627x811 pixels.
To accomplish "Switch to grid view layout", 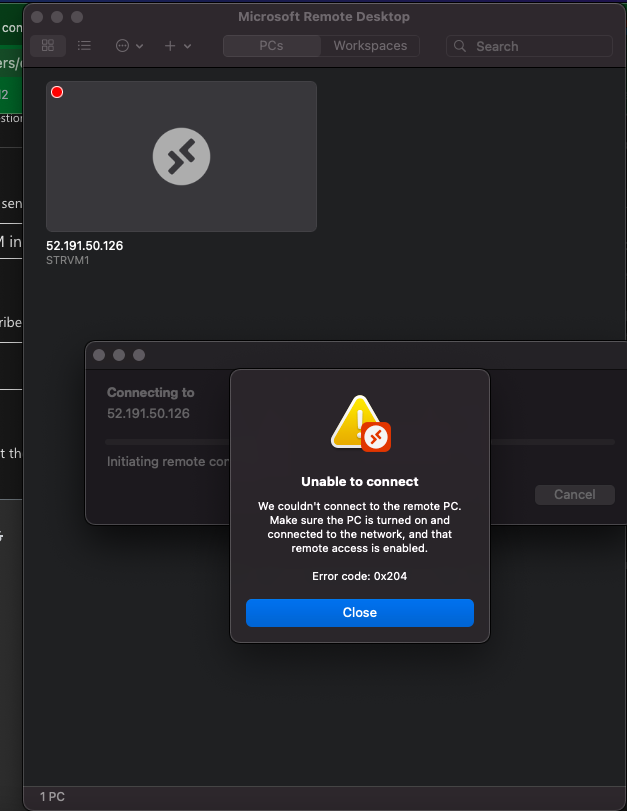I will (x=48, y=46).
